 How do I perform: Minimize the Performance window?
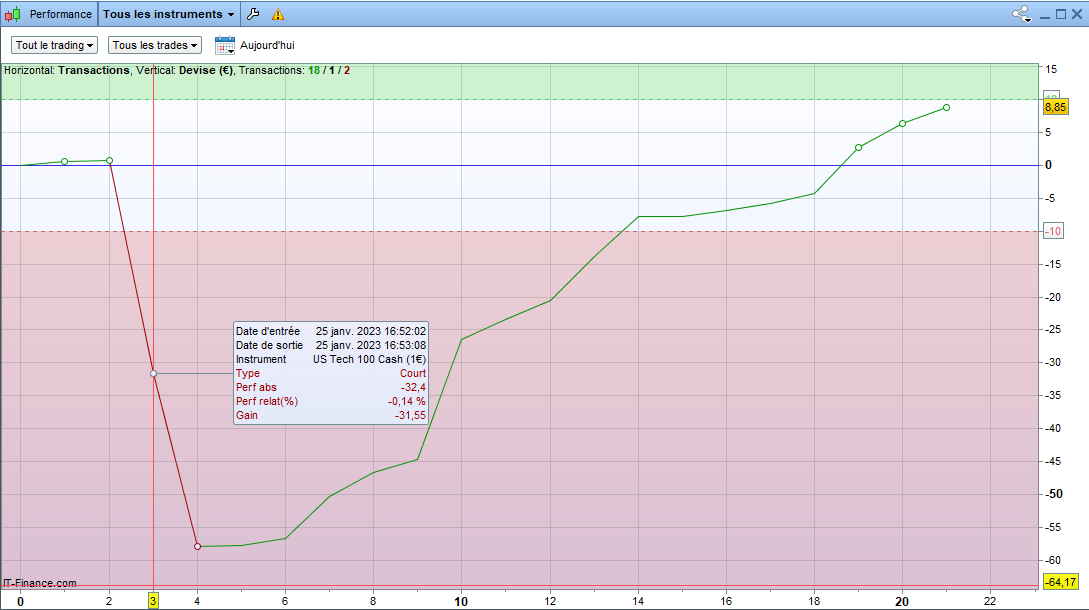1045,15
